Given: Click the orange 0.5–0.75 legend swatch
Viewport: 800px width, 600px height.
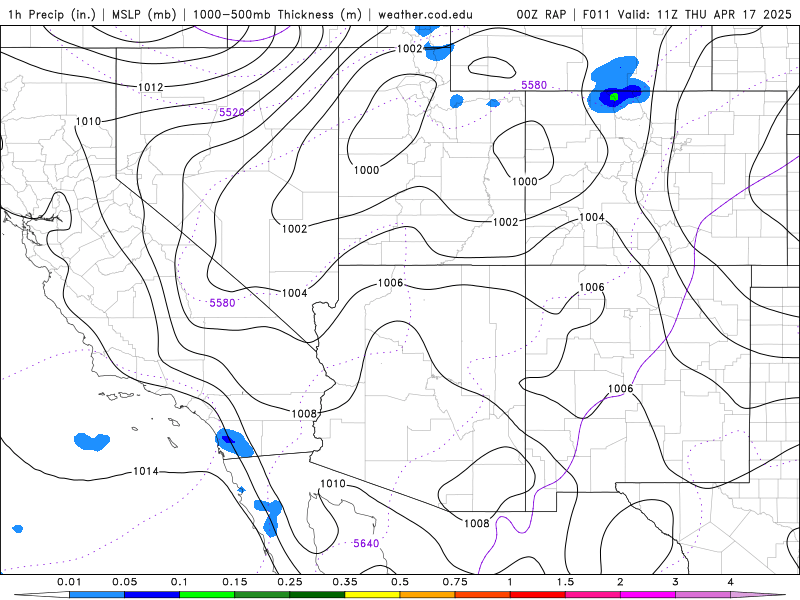Looking at the screenshot, I should point(428,595).
